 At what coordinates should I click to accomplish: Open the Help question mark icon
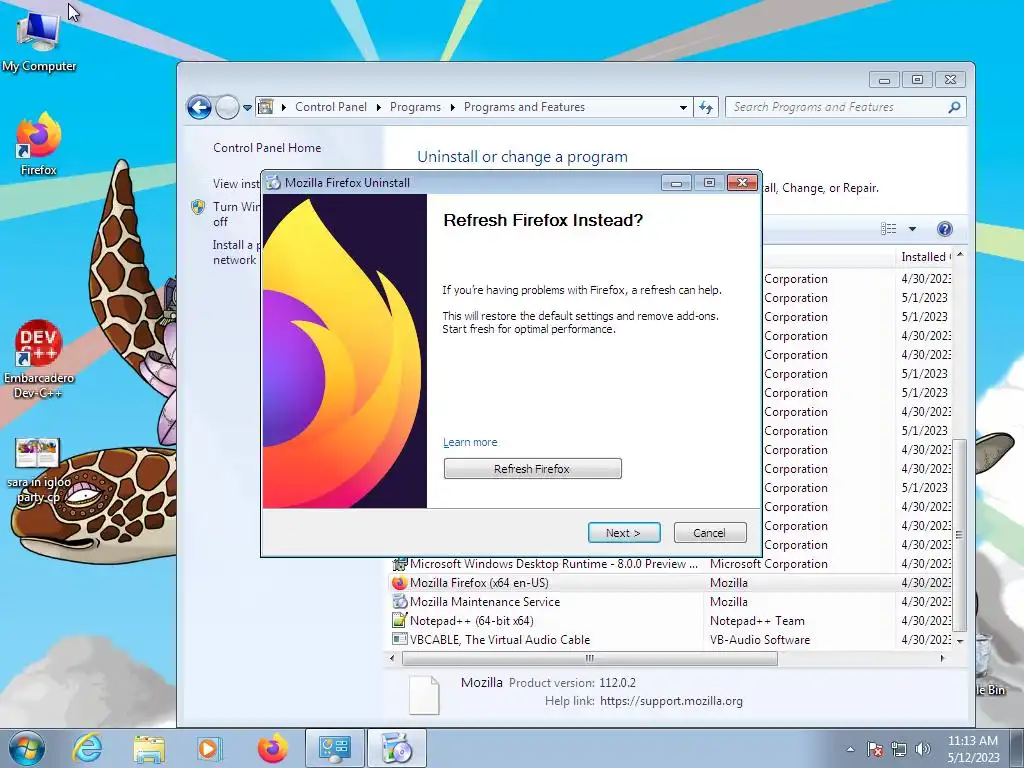click(944, 229)
